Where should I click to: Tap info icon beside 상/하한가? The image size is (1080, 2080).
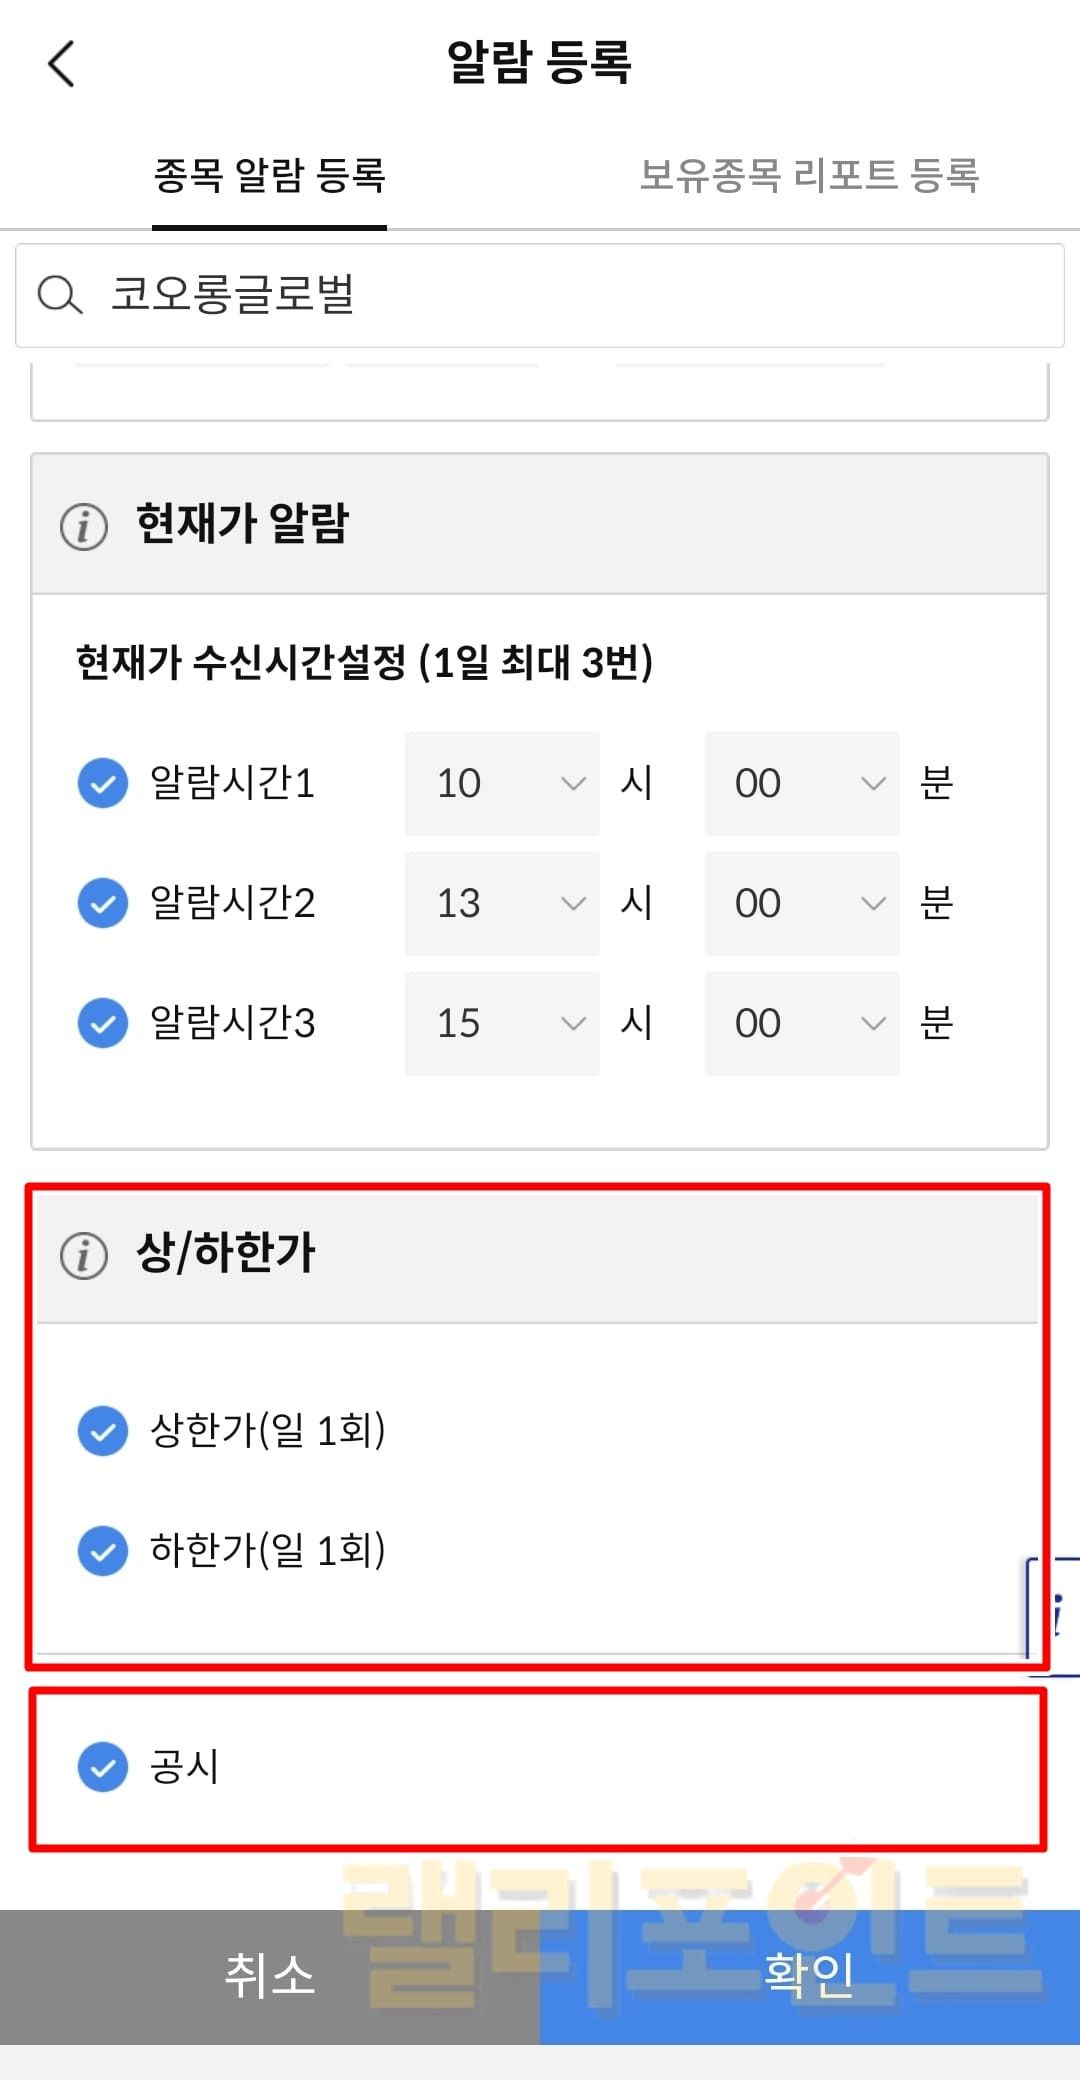[x=84, y=1255]
